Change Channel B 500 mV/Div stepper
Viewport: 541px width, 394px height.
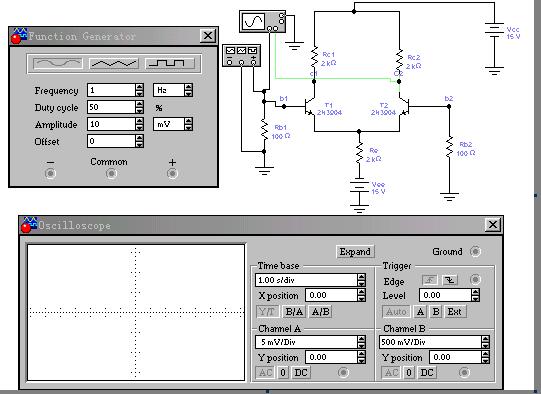pos(485,342)
